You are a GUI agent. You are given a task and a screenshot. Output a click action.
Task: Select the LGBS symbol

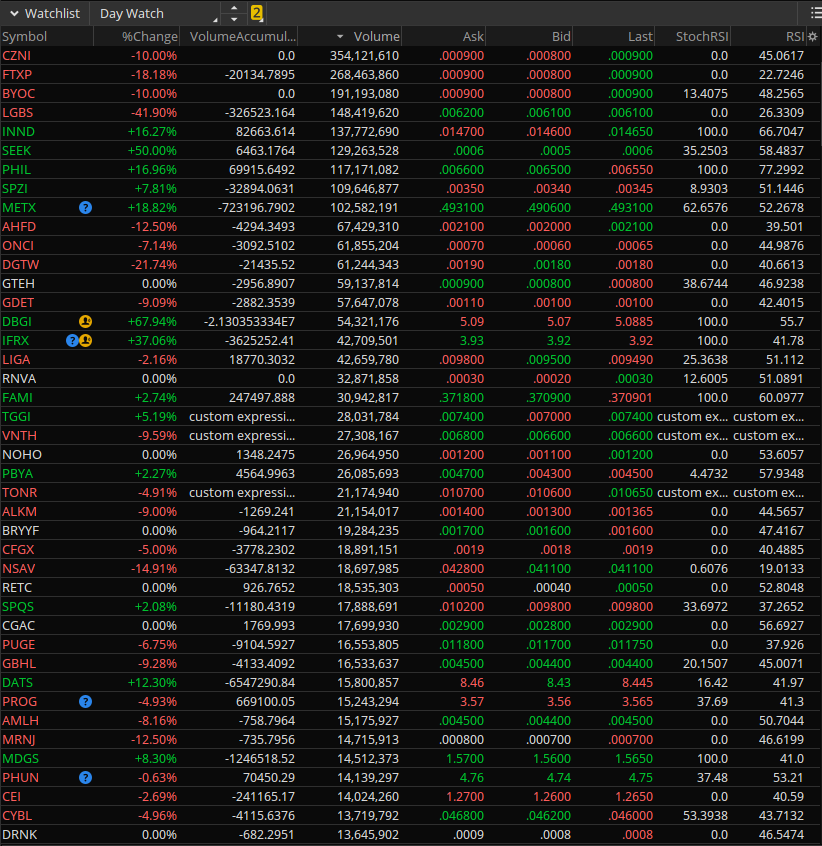(x=17, y=113)
